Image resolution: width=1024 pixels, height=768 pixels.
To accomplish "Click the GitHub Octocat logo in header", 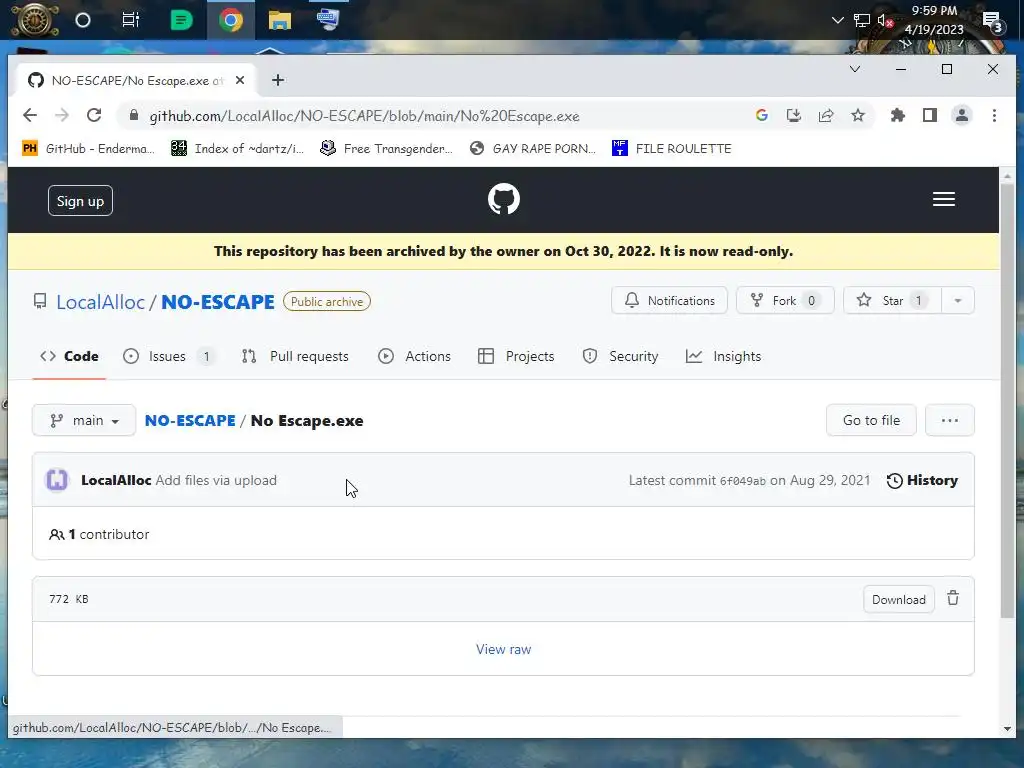I will tap(504, 199).
